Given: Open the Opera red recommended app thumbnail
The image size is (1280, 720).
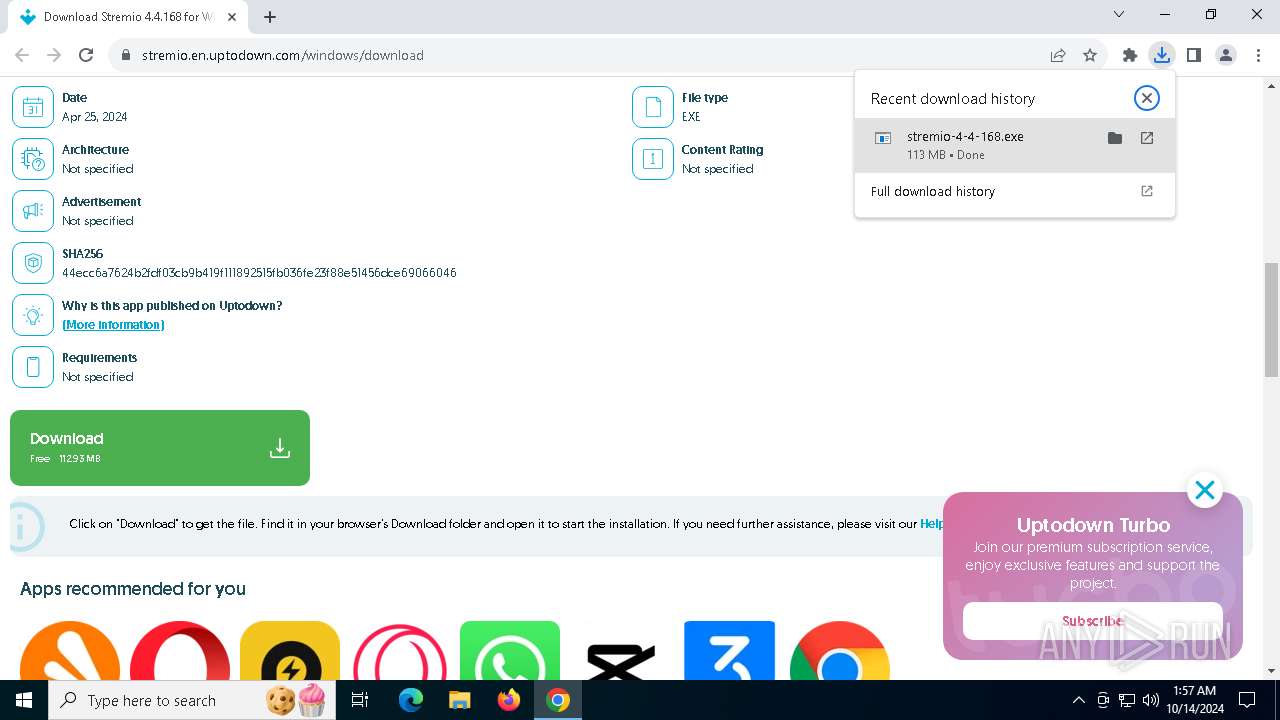Looking at the screenshot, I should [x=180, y=651].
